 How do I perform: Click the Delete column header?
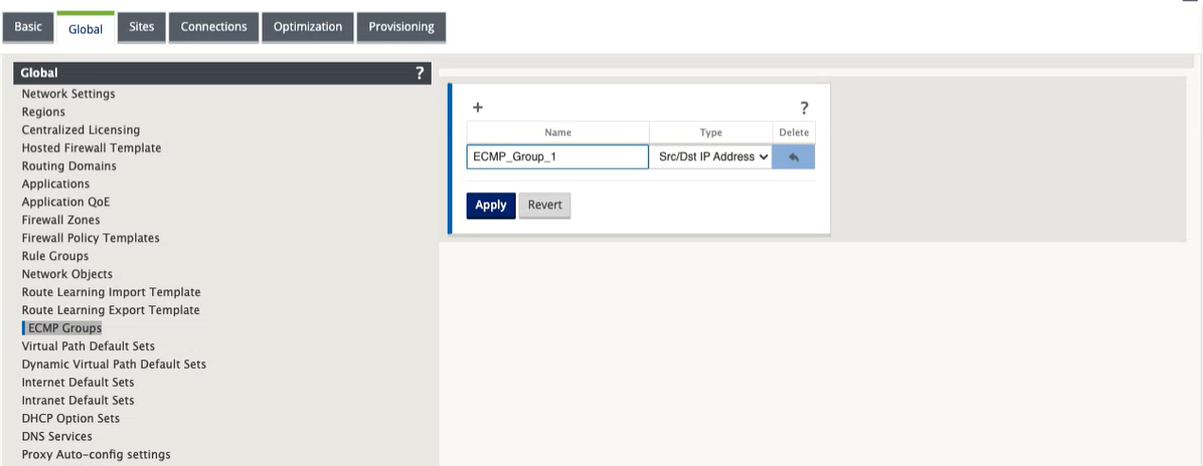pyautogui.click(x=794, y=132)
